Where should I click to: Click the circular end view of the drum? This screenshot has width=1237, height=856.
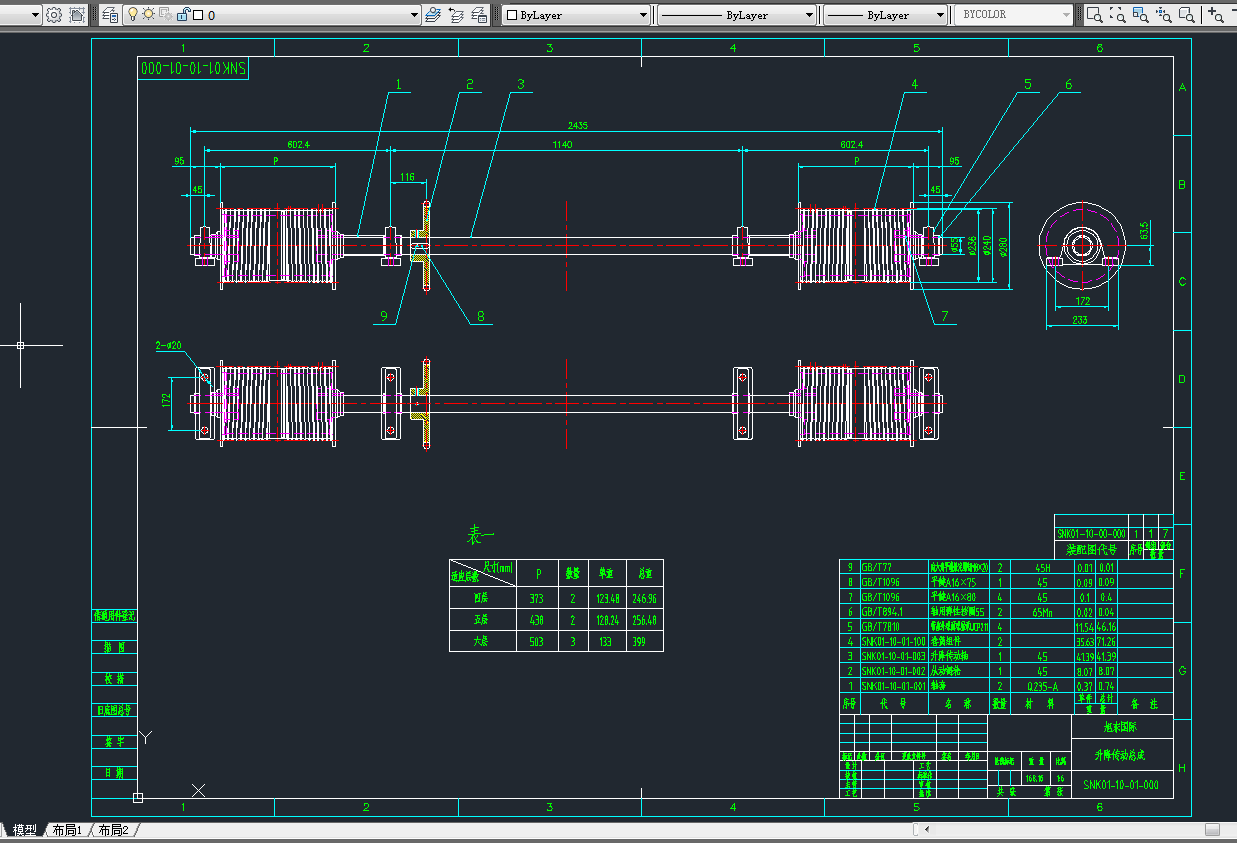1083,245
